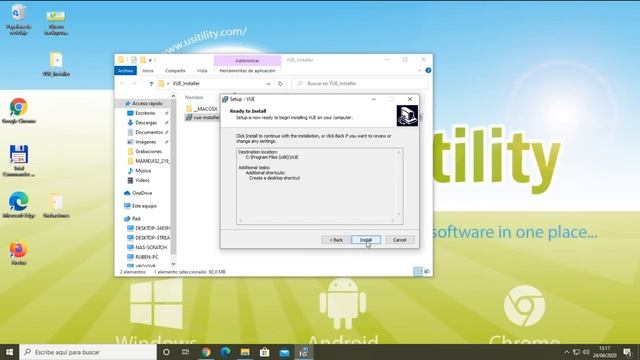Image resolution: width=640 pixels, height=360 pixels.
Task: Open the Vista ribbon tab
Action: (x=202, y=71)
